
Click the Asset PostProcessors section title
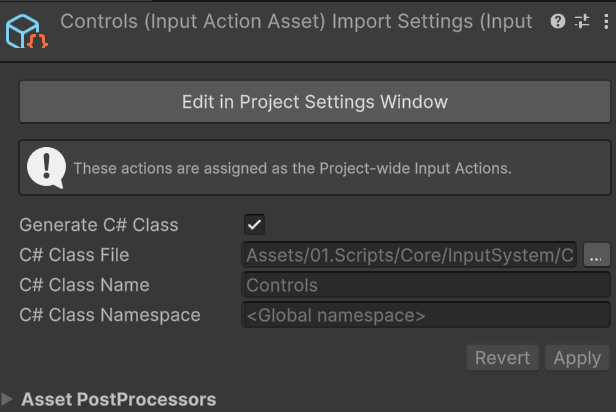[118, 400]
